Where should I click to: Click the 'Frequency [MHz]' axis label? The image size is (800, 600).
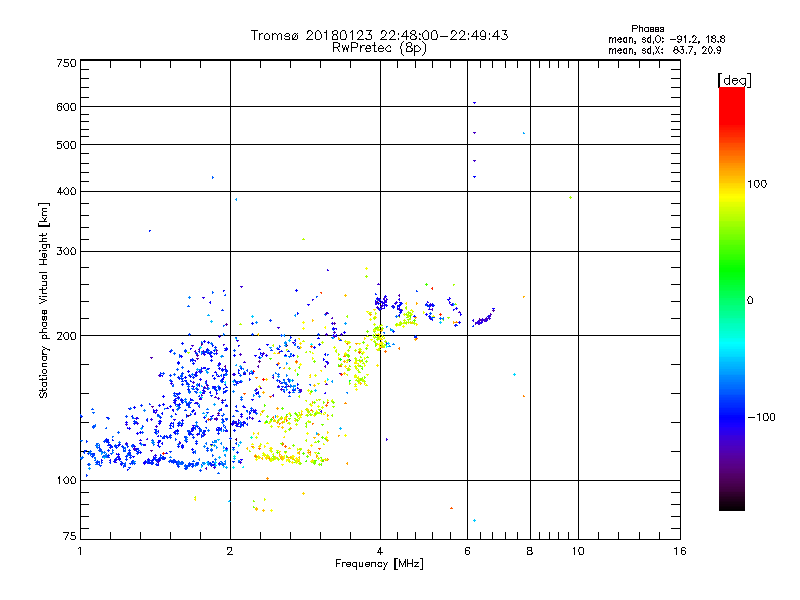[379, 564]
